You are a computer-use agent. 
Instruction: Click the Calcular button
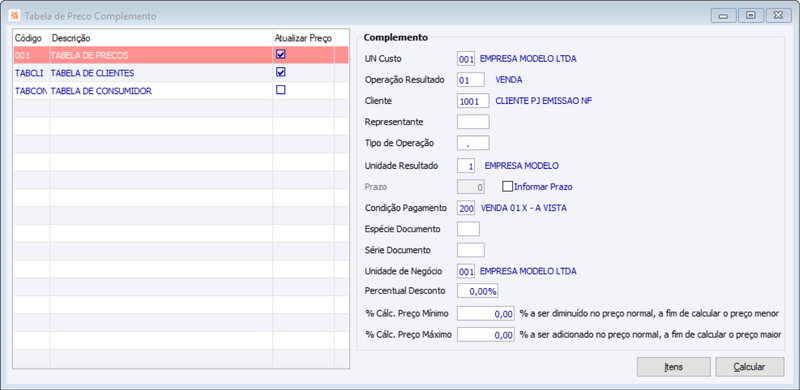pyautogui.click(x=749, y=367)
